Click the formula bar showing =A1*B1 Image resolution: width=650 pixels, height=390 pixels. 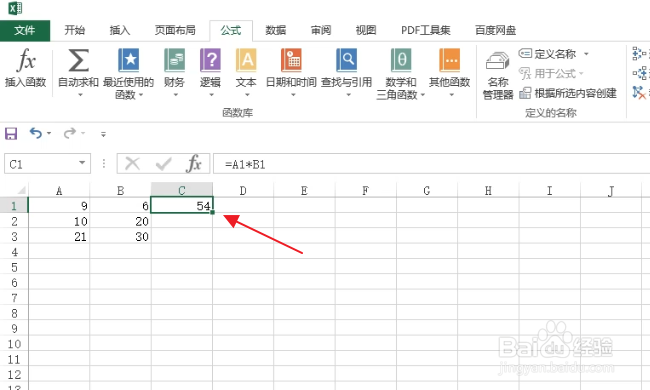(x=431, y=164)
